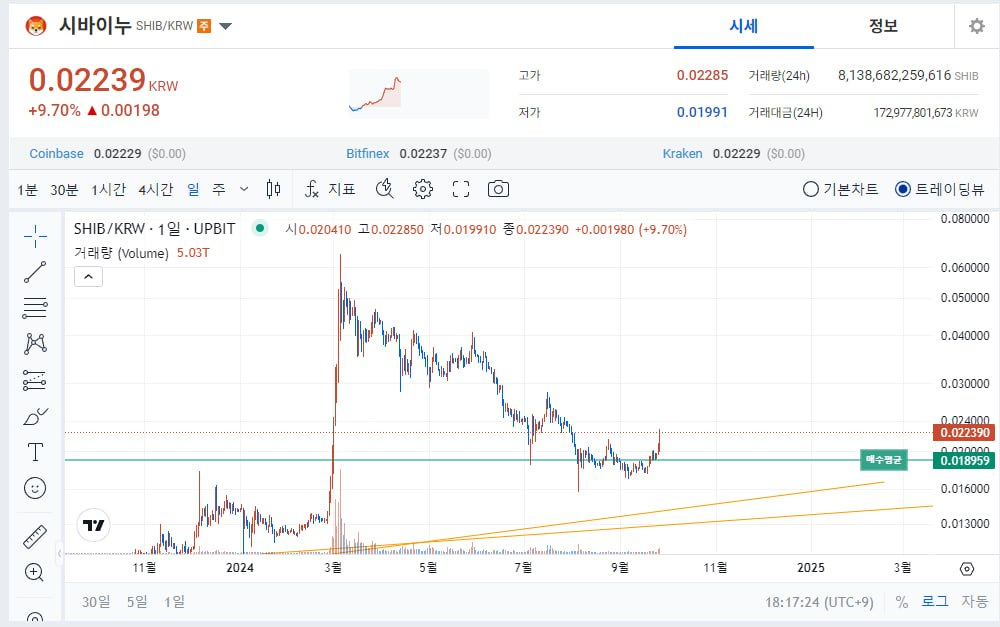The width and height of the screenshot is (1000, 627).
Task: Click the 0.01991 low price value
Action: point(702,112)
